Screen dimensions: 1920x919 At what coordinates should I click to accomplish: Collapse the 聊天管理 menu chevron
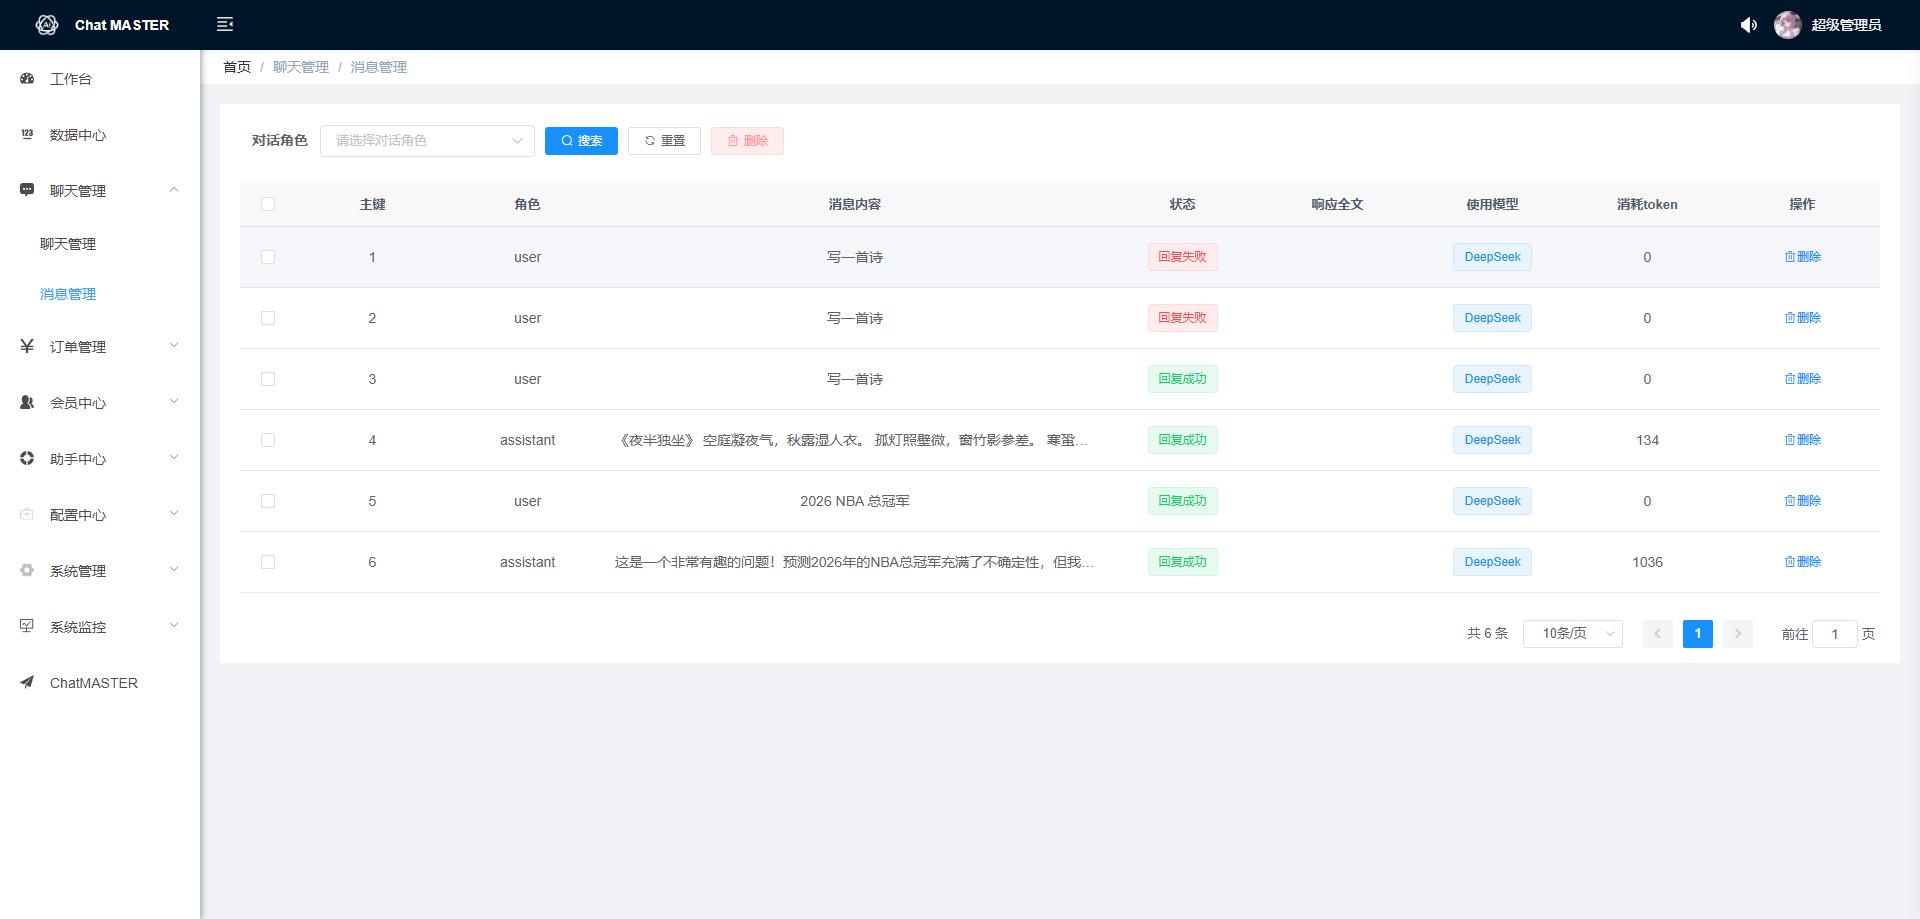point(174,190)
